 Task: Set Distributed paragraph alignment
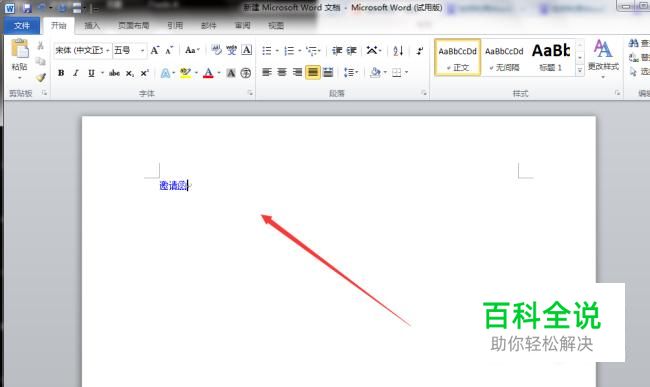328,73
